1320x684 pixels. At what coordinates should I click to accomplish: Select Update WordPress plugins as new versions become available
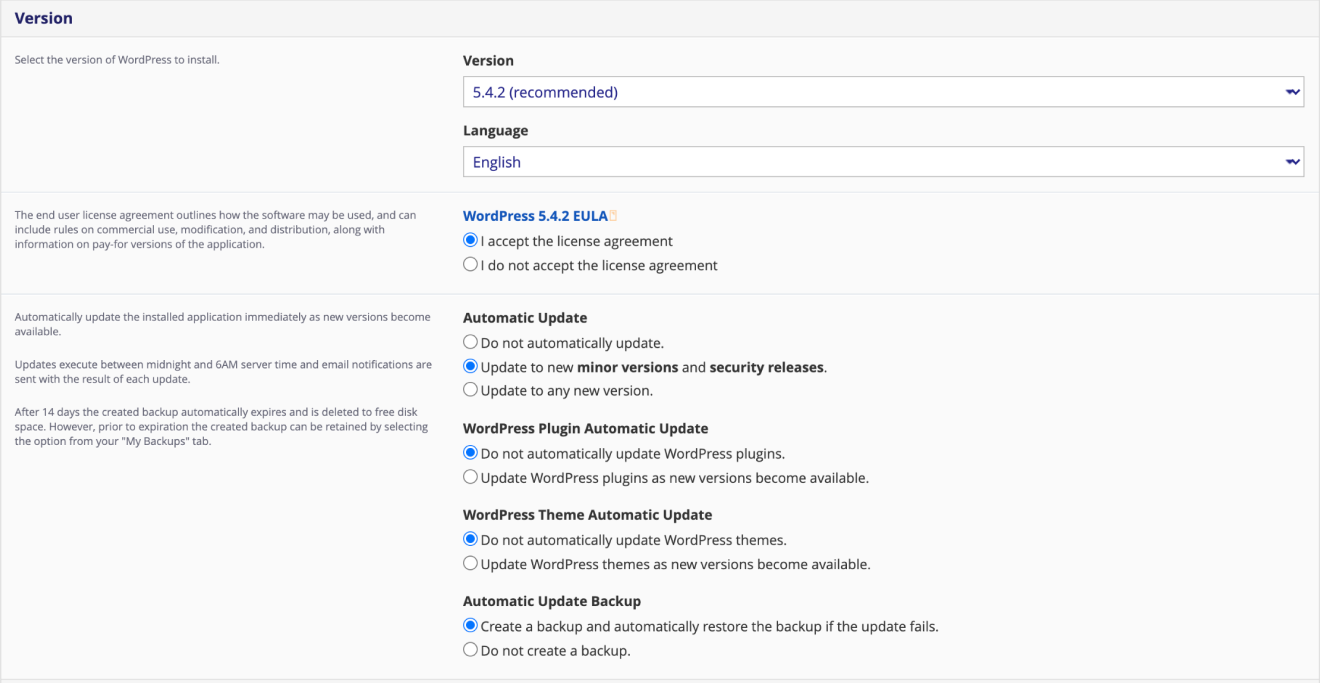click(x=470, y=478)
